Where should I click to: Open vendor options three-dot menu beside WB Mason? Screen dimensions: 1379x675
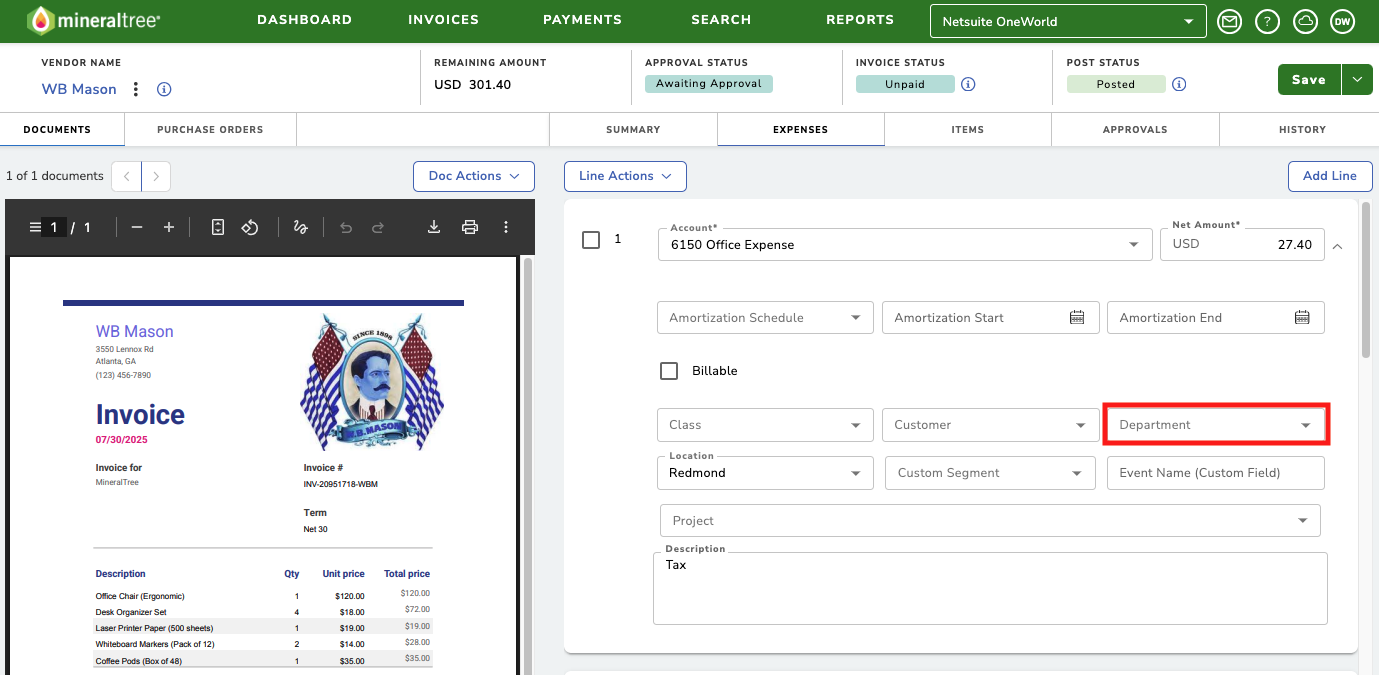coord(136,89)
